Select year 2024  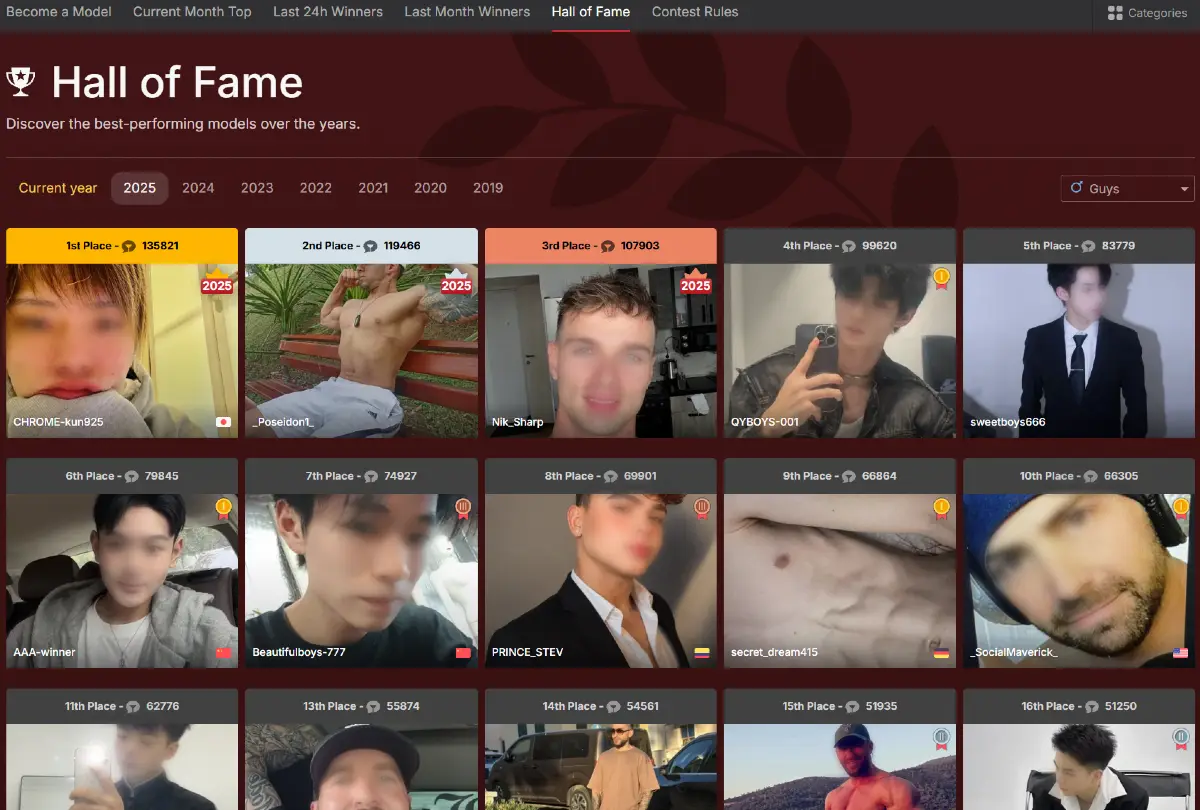point(198,188)
